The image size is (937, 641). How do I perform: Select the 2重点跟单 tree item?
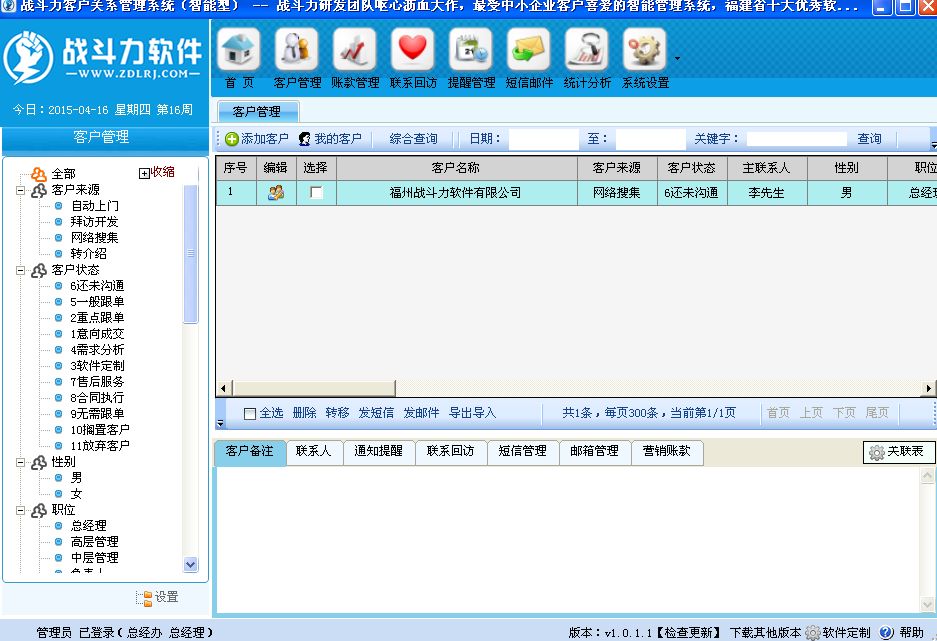(x=97, y=318)
